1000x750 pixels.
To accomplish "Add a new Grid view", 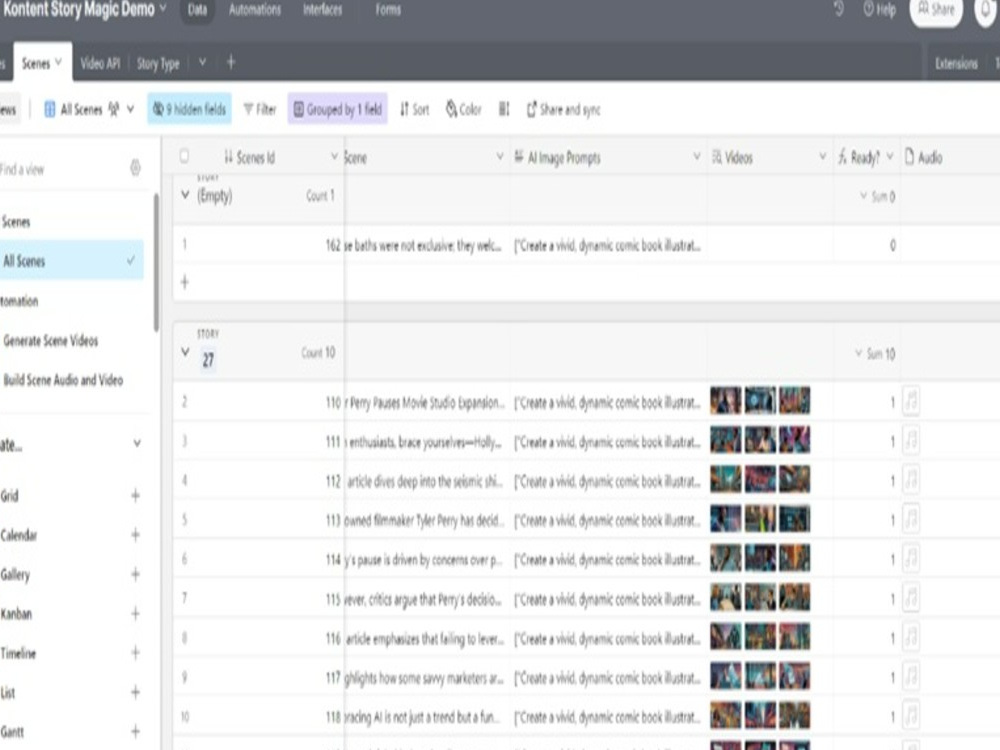I will click(135, 496).
